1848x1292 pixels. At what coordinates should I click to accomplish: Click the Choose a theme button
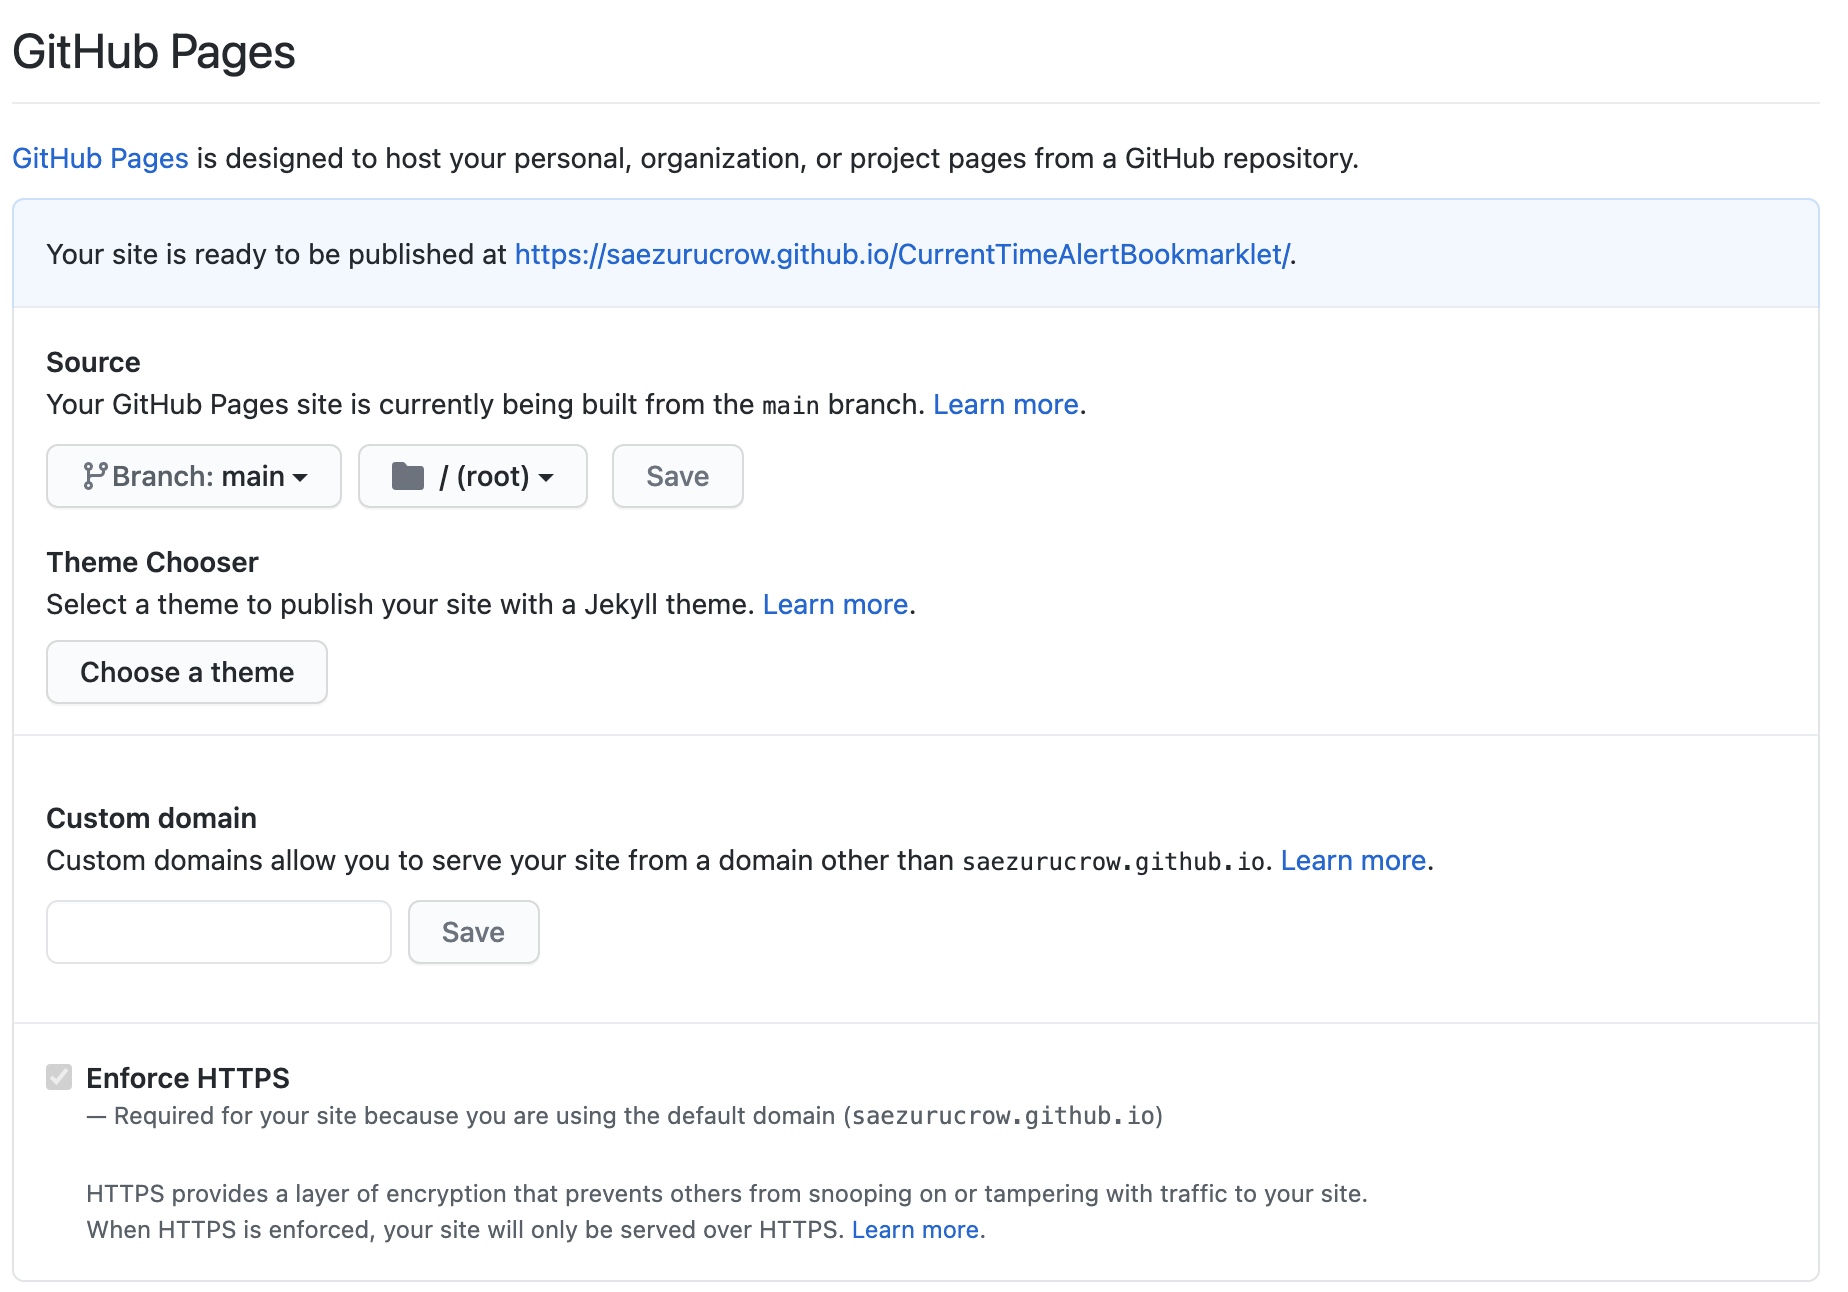[187, 672]
